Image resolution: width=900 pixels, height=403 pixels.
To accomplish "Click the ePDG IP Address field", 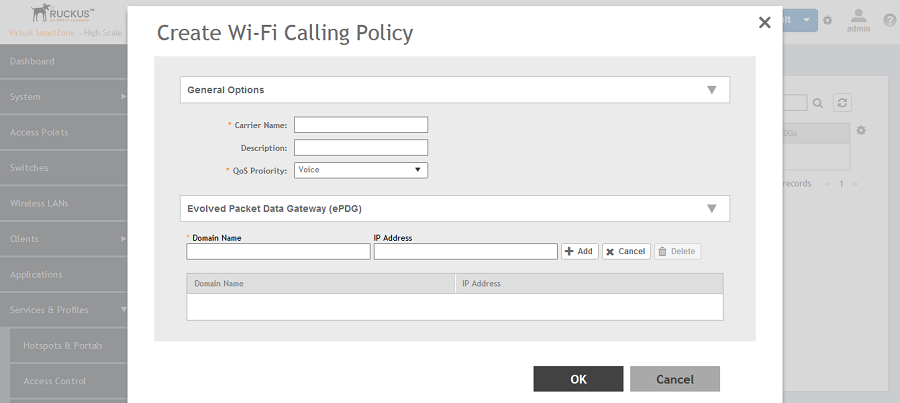I will [465, 251].
